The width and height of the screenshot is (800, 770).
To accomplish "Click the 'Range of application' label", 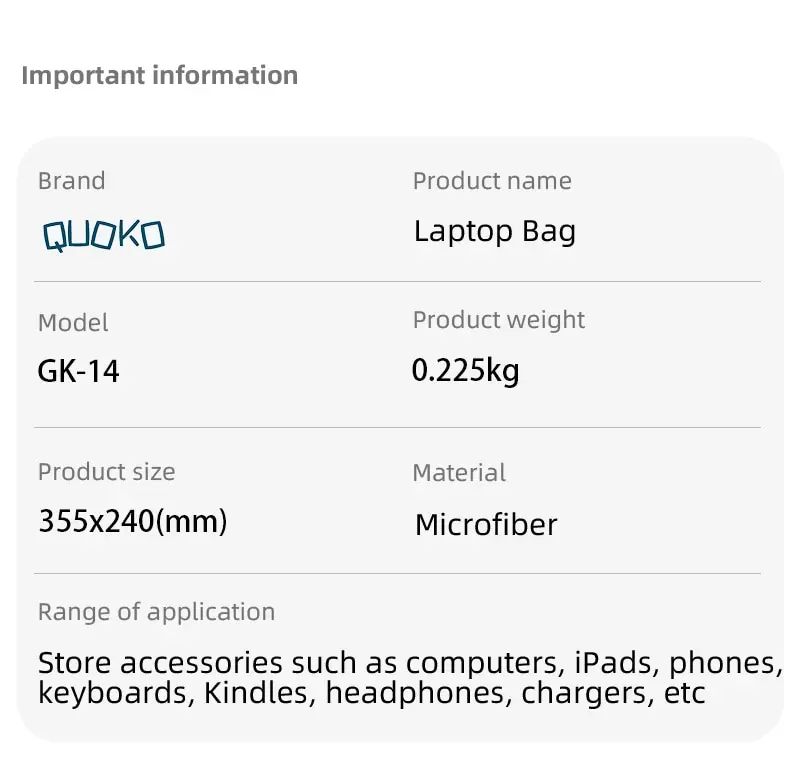I will tap(156, 612).
